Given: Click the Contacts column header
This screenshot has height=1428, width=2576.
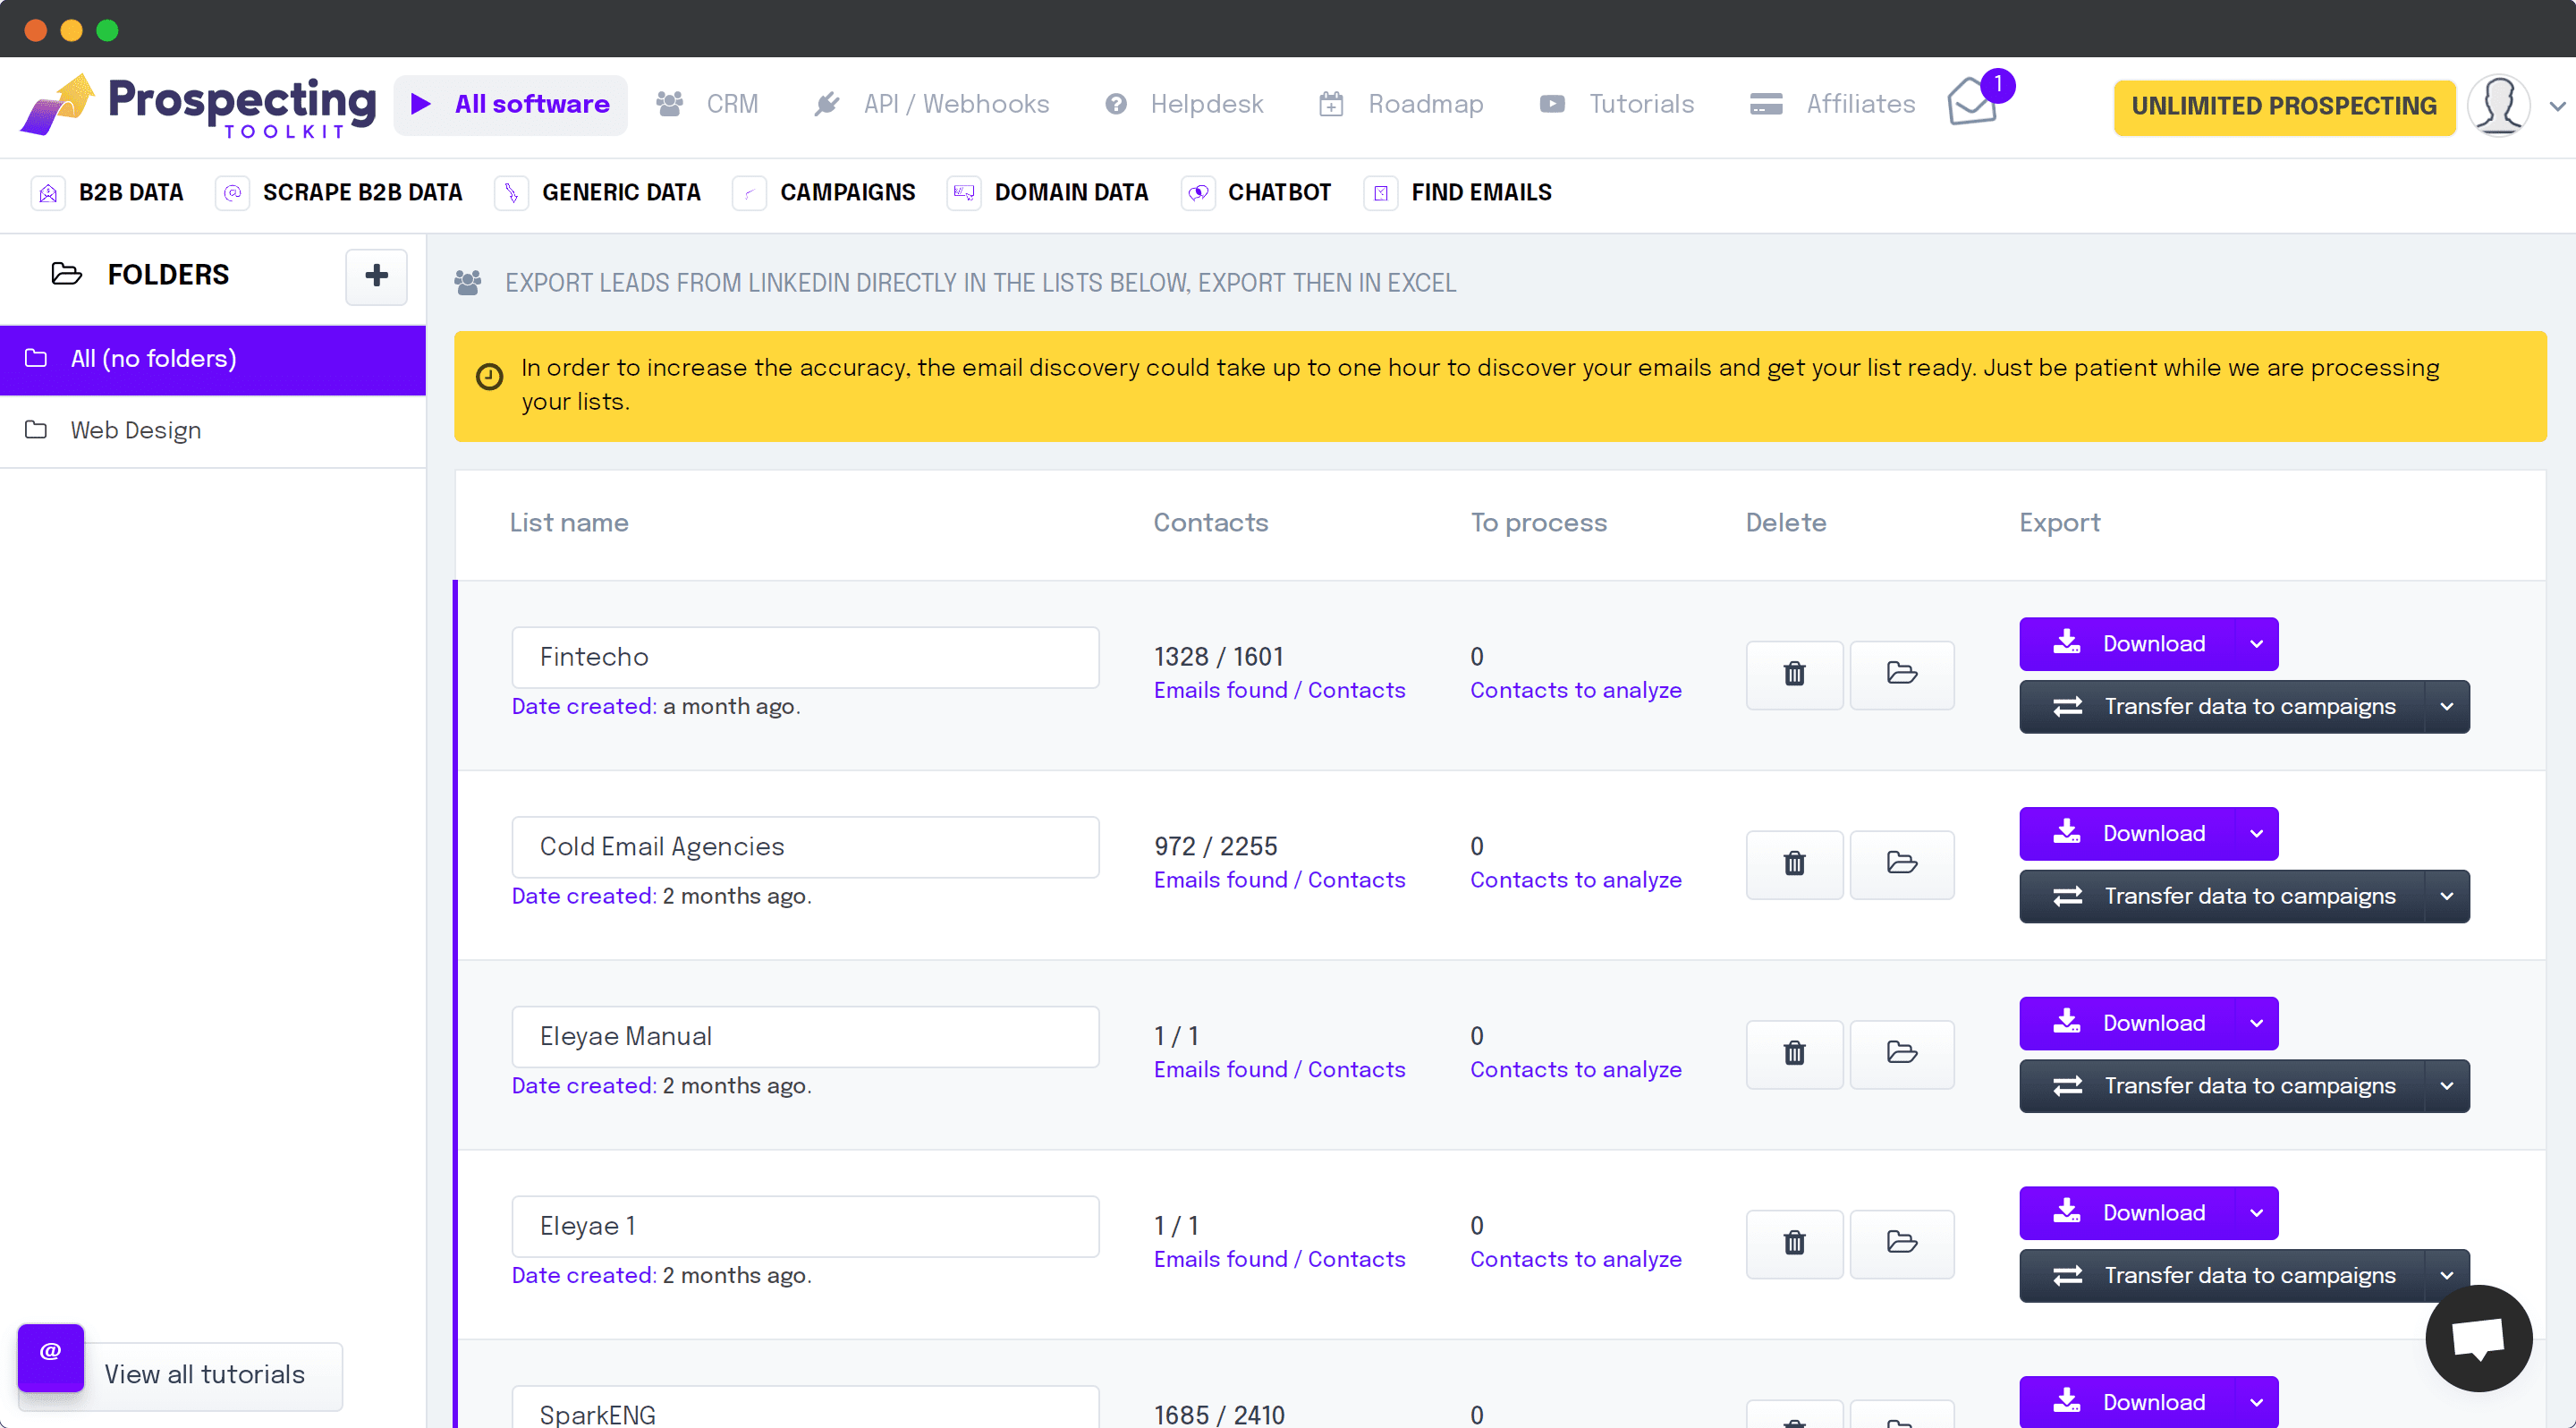Looking at the screenshot, I should tap(1210, 523).
